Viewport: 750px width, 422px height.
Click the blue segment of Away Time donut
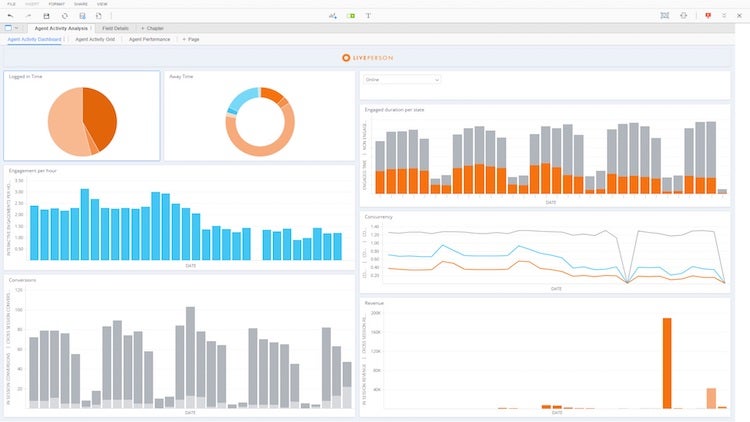click(x=242, y=98)
